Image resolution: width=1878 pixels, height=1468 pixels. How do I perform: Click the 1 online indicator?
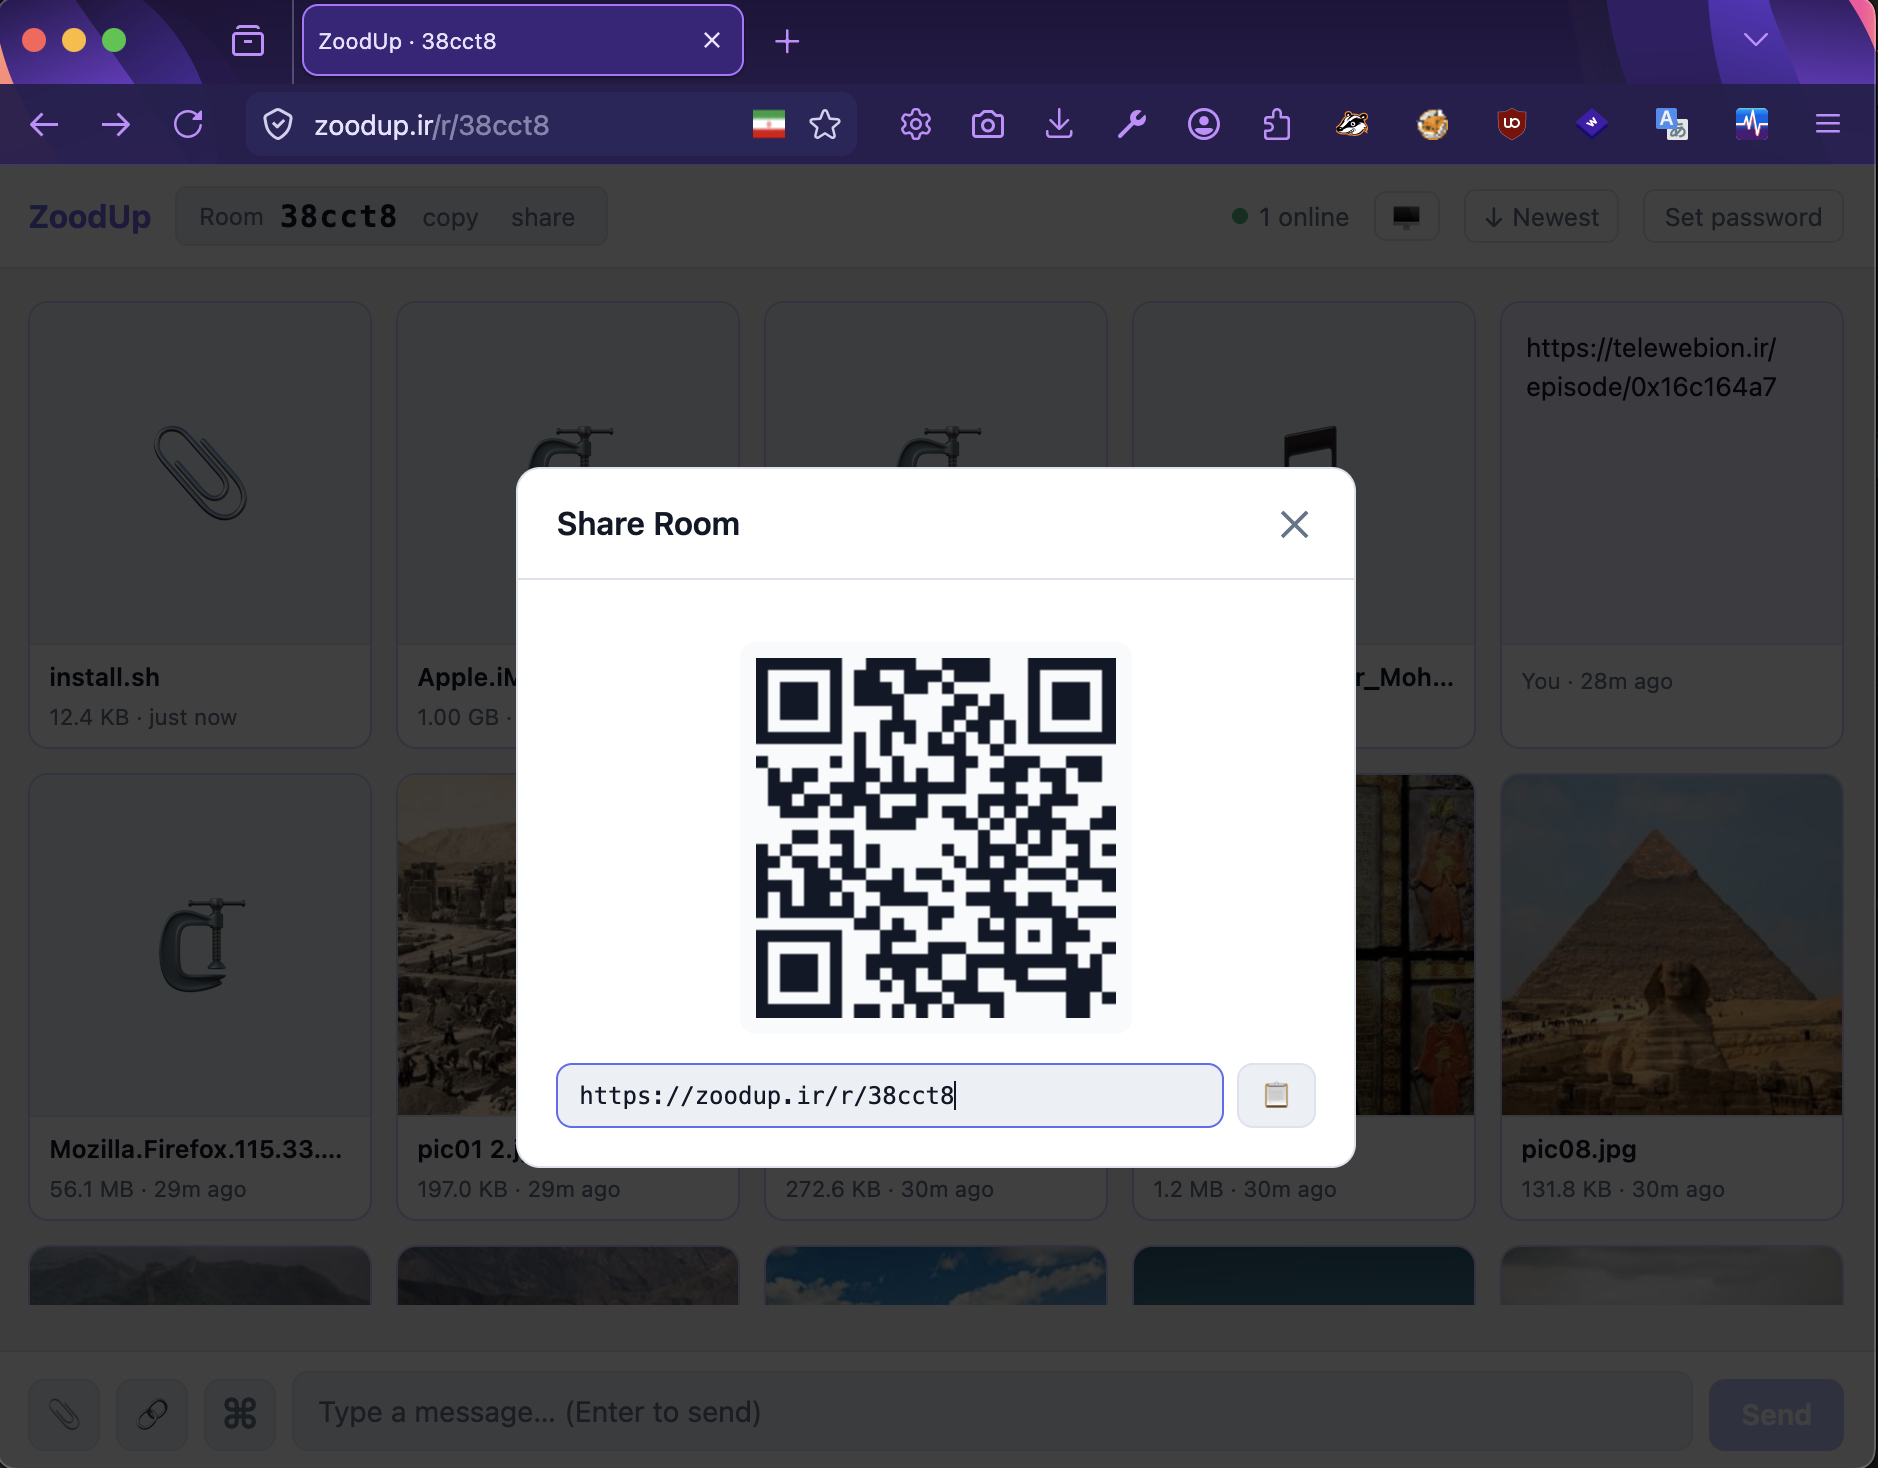point(1291,217)
